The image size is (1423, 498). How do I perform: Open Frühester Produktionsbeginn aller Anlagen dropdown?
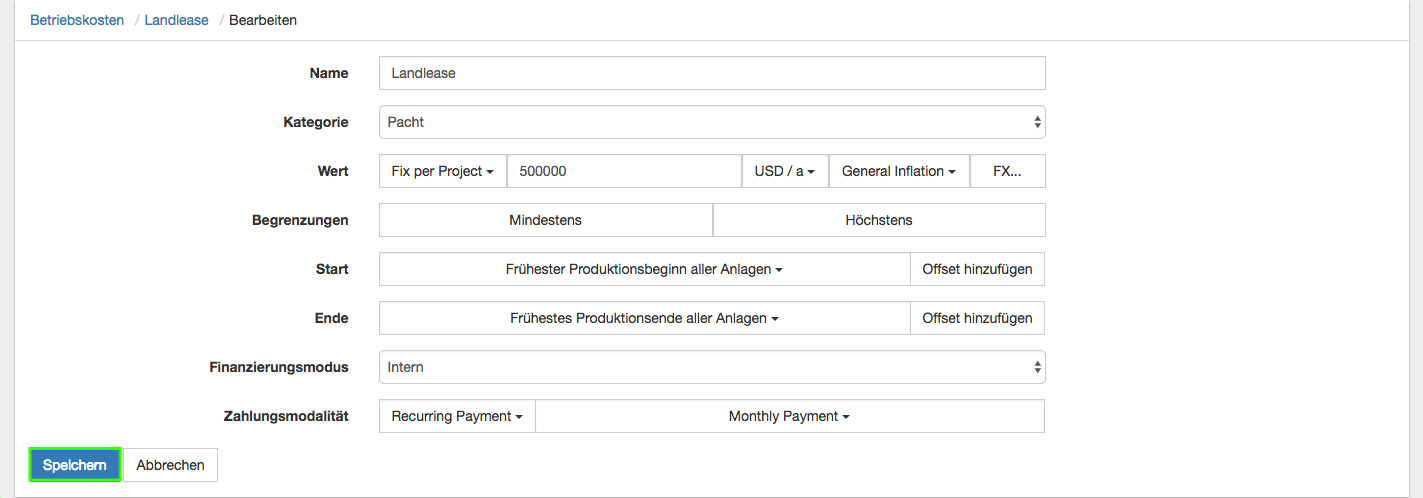click(644, 269)
